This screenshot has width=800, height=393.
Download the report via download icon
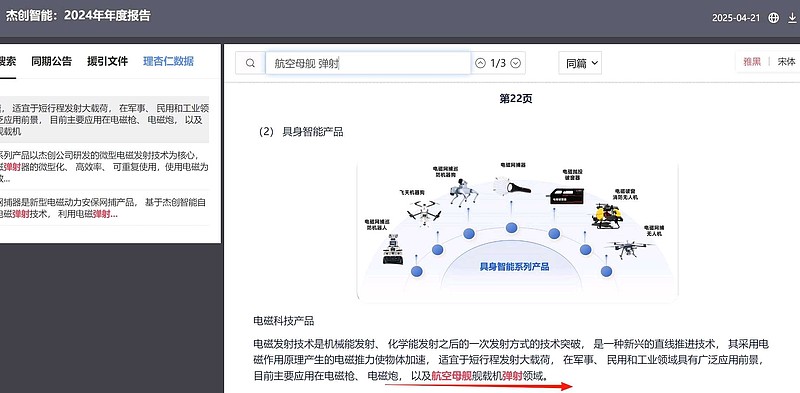pos(792,18)
